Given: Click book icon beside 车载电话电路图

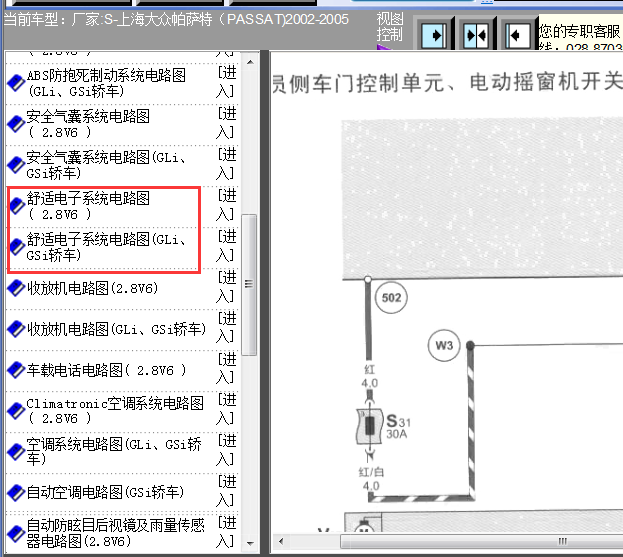Looking at the screenshot, I should [x=16, y=370].
